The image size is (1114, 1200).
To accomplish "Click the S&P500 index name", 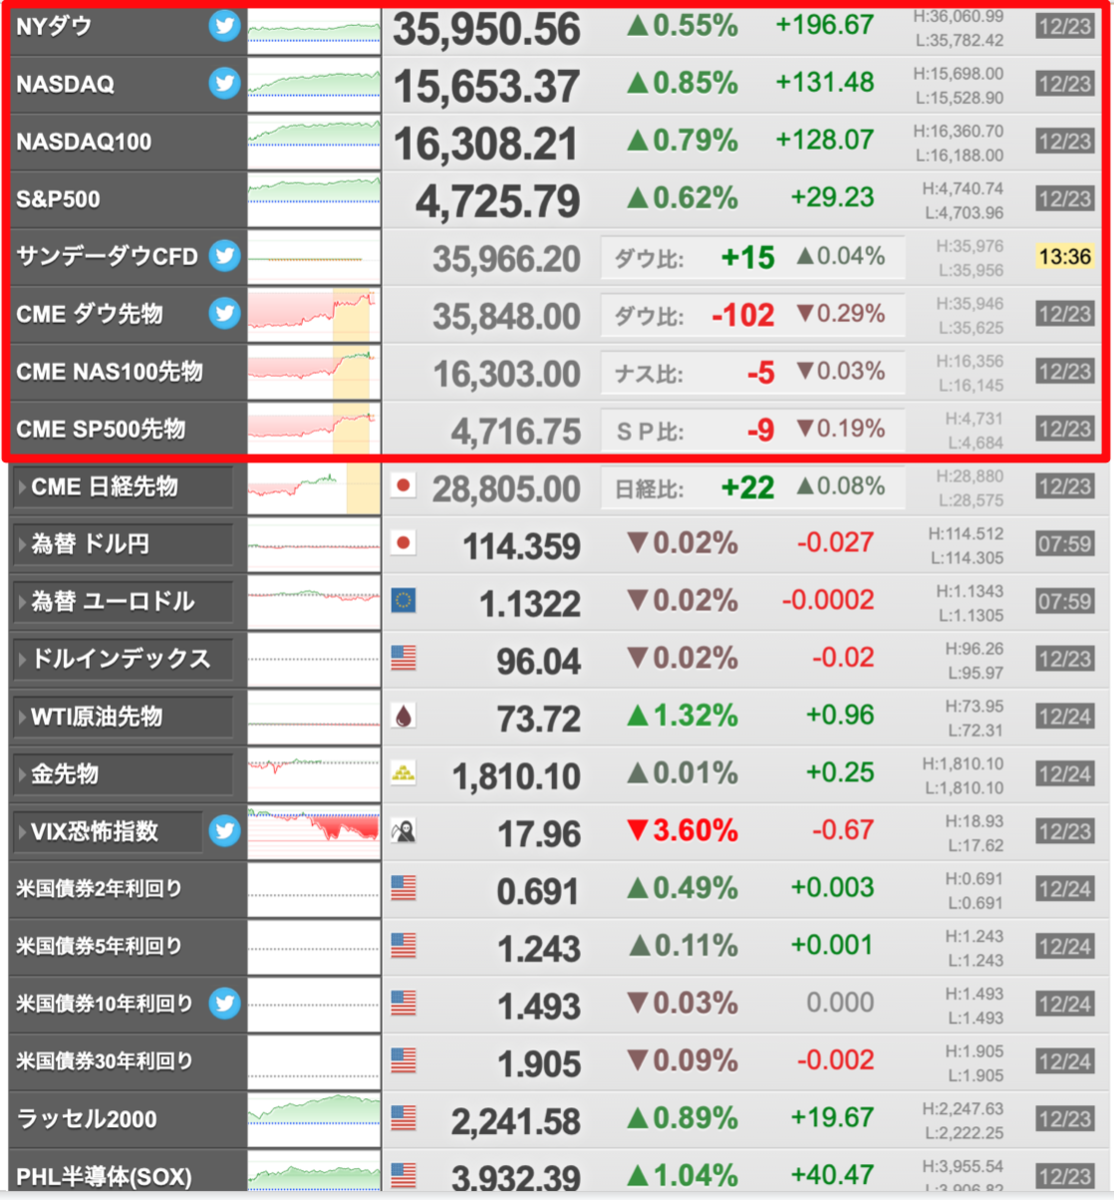I will [58, 199].
